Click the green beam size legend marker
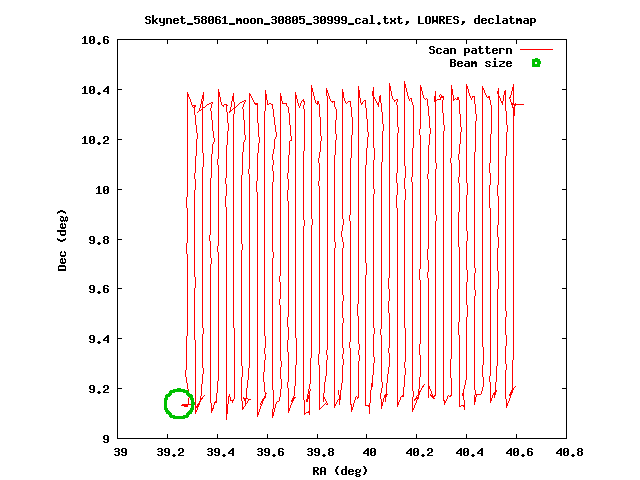Viewport: 640px width, 480px height. click(x=536, y=63)
